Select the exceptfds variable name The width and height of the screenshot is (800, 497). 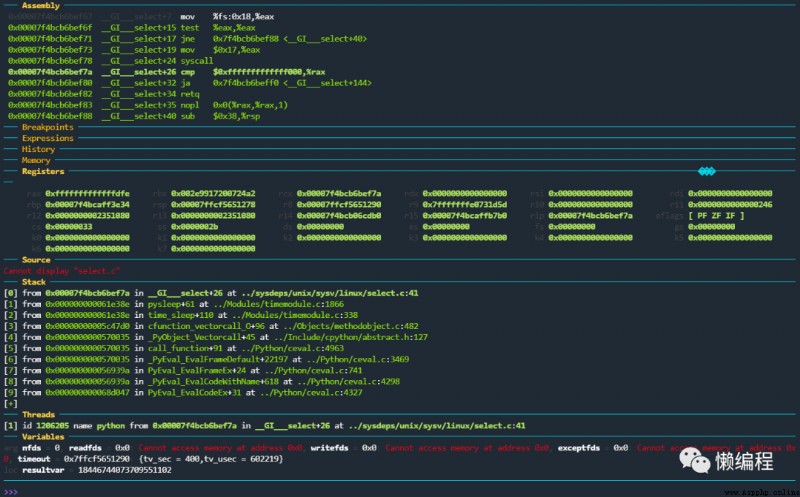click(579, 448)
